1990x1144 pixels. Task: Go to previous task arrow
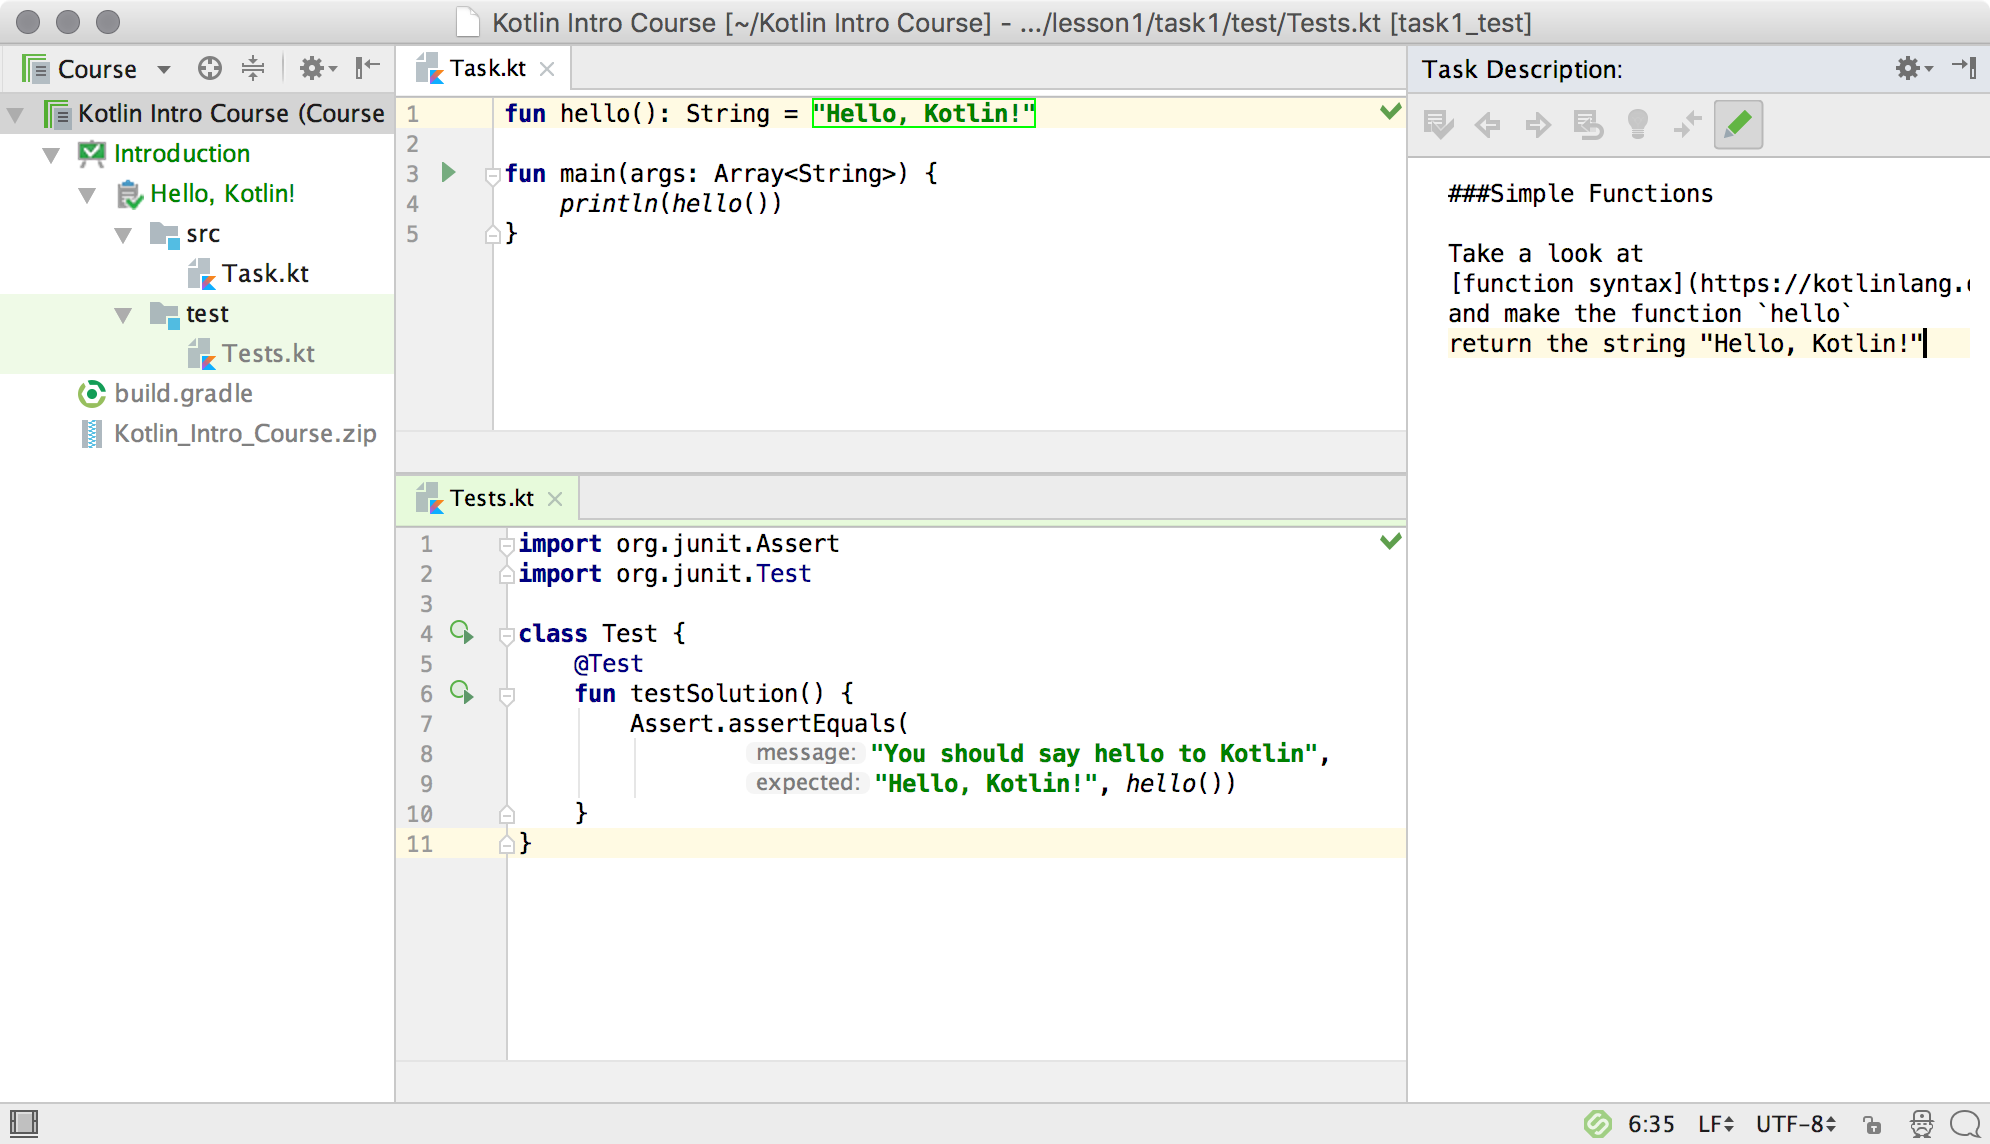click(1488, 125)
